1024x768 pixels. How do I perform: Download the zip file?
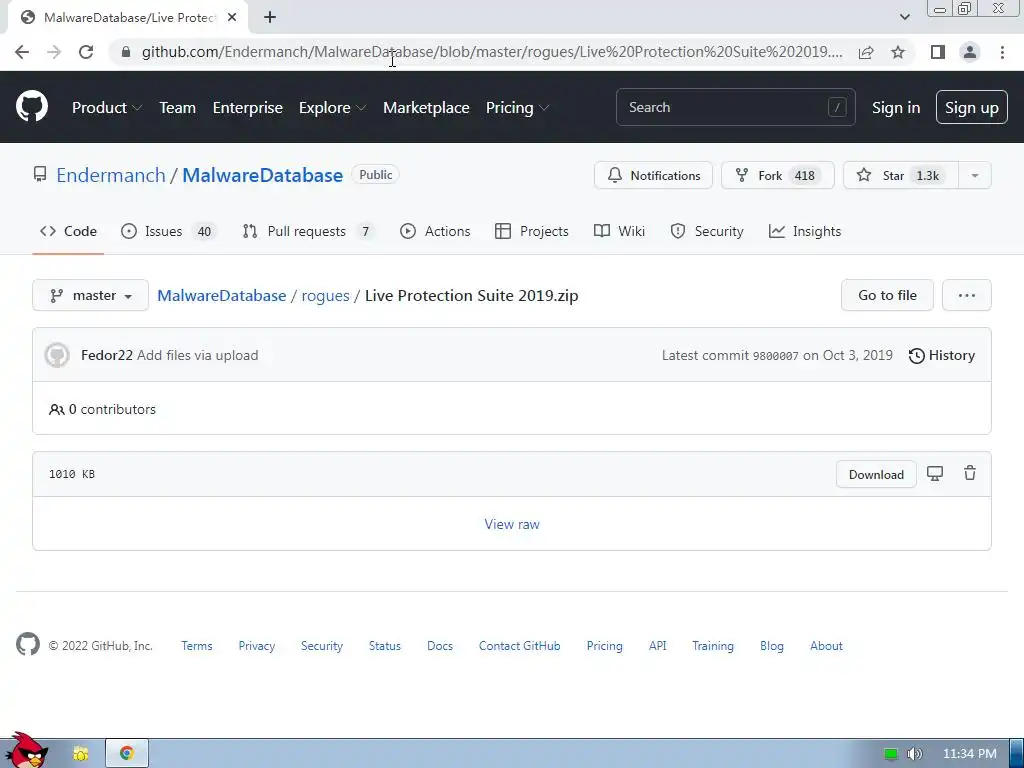click(876, 474)
